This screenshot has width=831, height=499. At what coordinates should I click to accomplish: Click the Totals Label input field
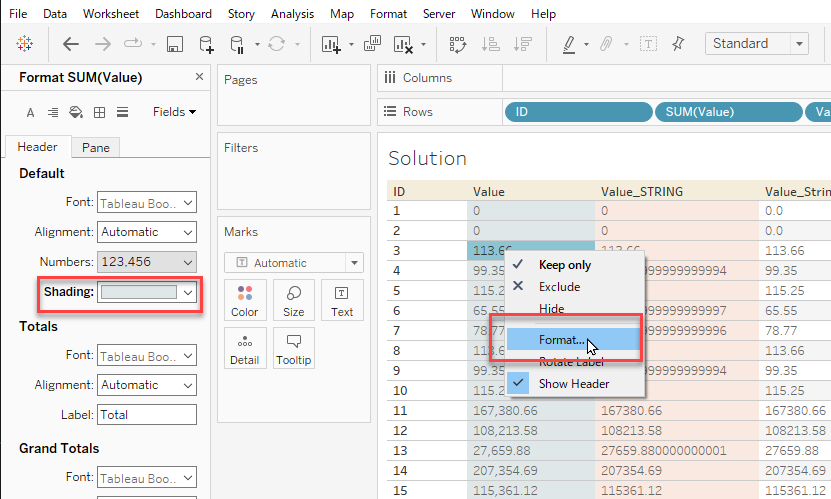click(147, 415)
